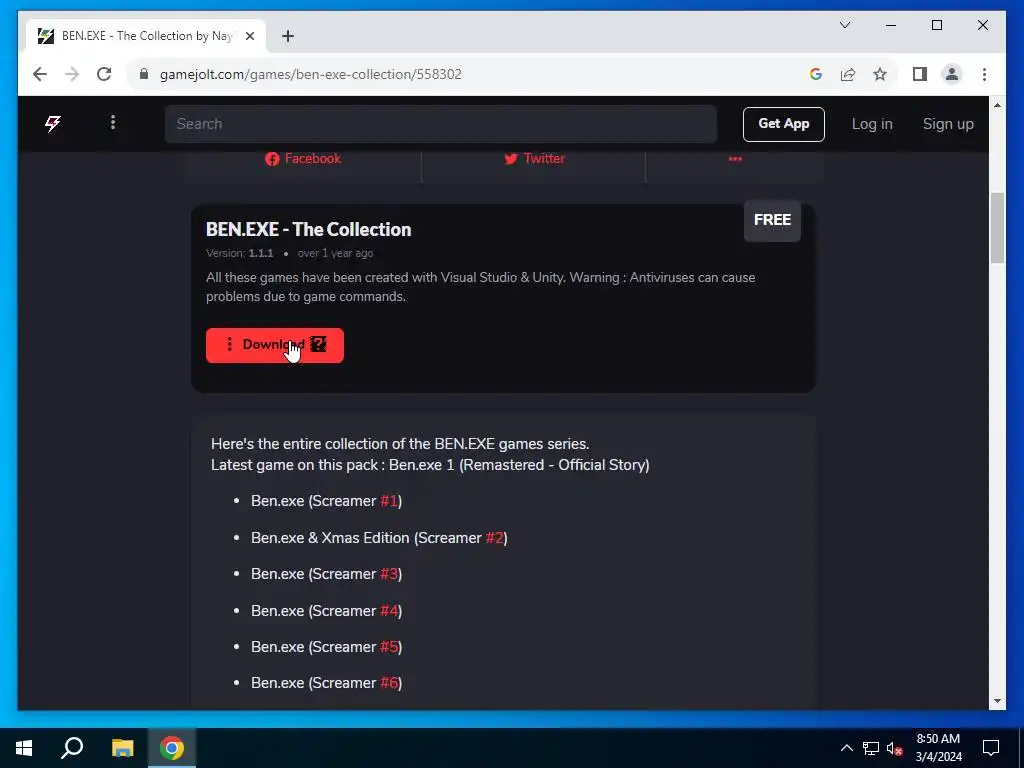This screenshot has width=1024, height=768.
Task: Select the BEN.EXE - The Collection tab
Action: point(146,36)
